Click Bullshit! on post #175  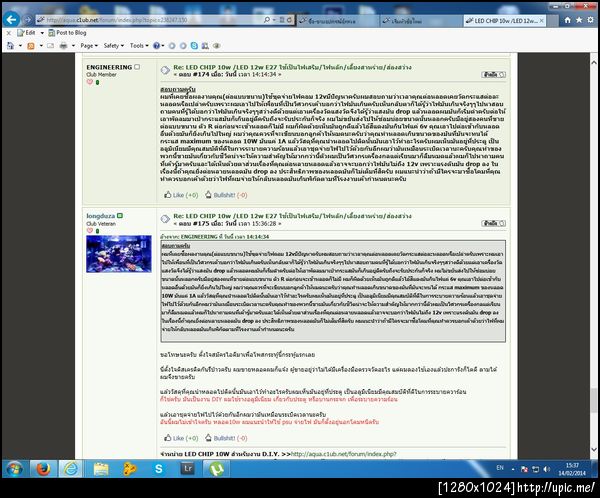tap(226, 438)
